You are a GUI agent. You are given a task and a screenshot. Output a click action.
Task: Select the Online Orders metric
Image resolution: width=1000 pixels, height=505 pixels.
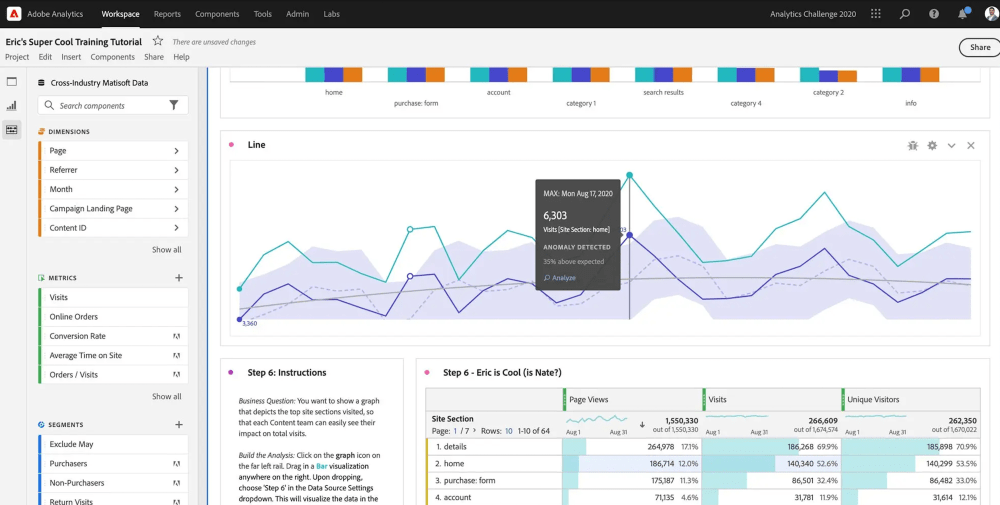[113, 317]
